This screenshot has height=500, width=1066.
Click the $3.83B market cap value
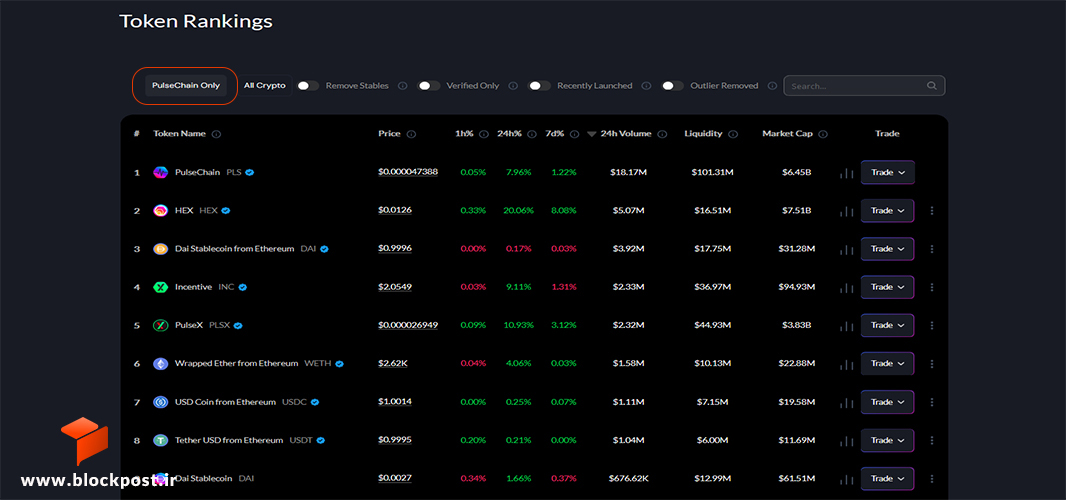tap(797, 325)
